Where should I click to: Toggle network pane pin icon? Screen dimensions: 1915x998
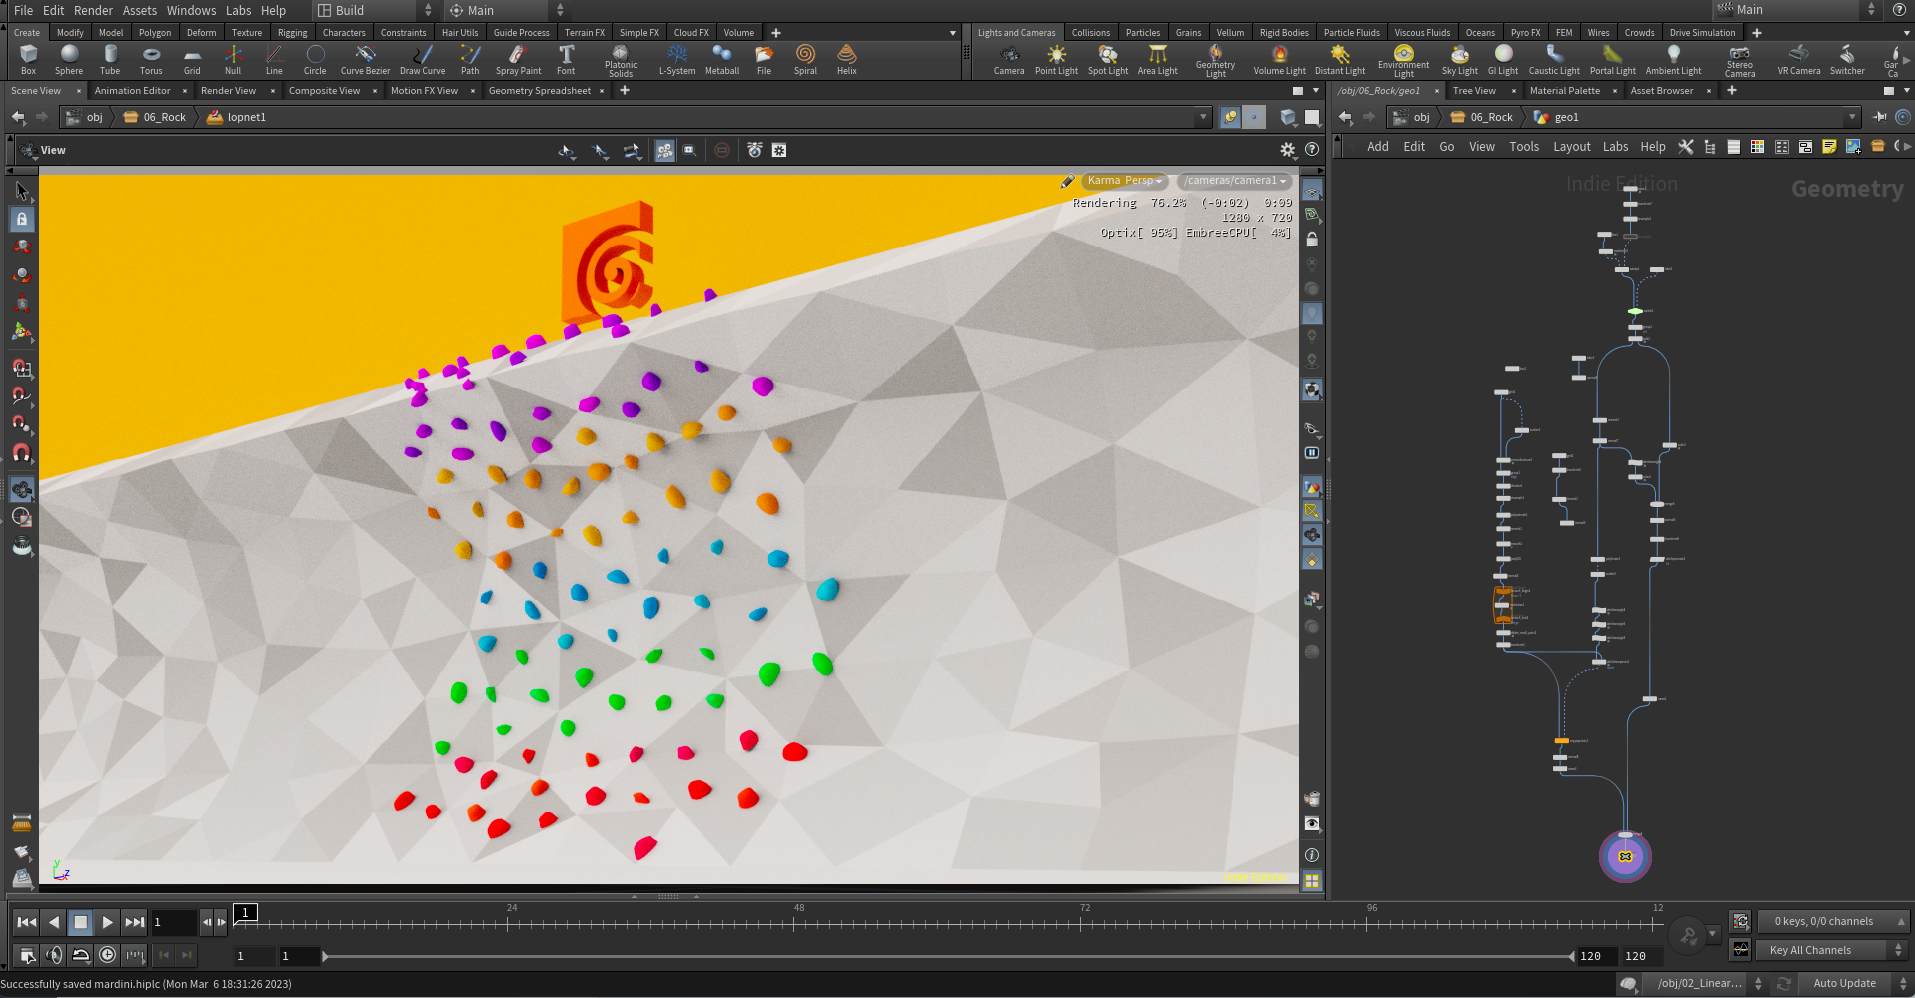[x=1880, y=117]
